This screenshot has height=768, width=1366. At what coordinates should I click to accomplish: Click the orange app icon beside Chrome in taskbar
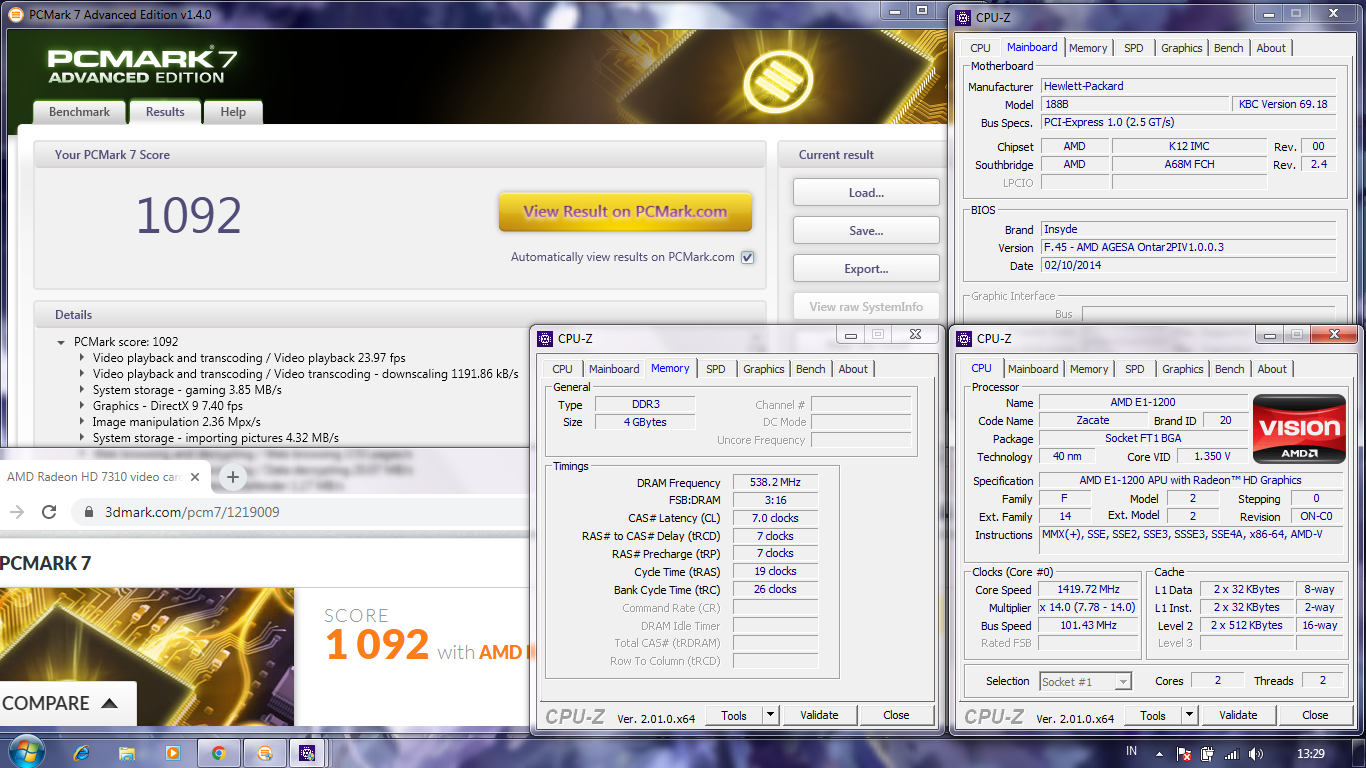click(x=264, y=753)
